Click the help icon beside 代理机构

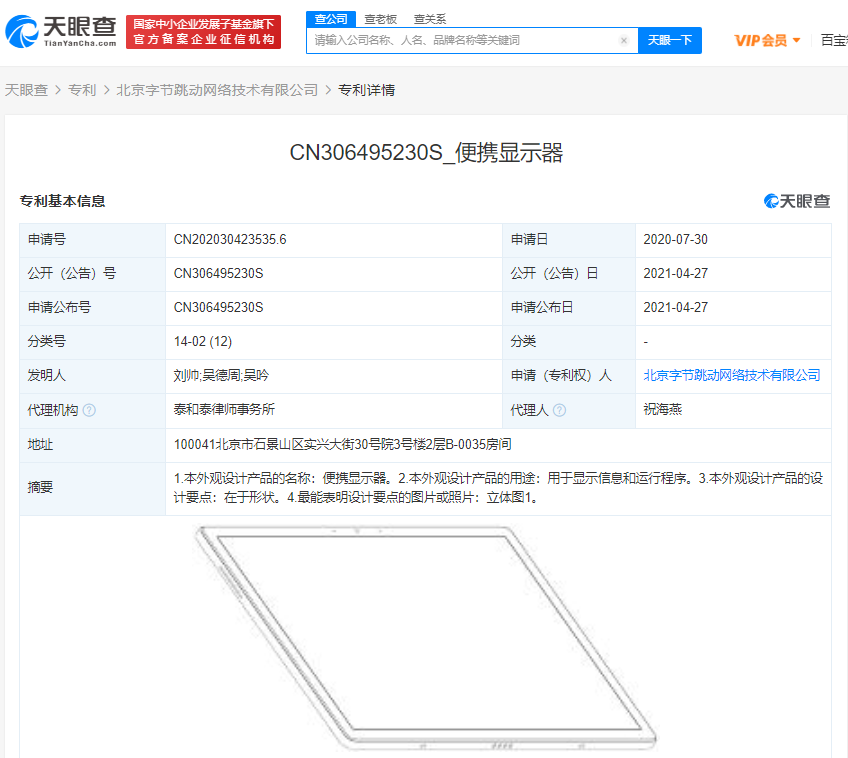pyautogui.click(x=89, y=410)
